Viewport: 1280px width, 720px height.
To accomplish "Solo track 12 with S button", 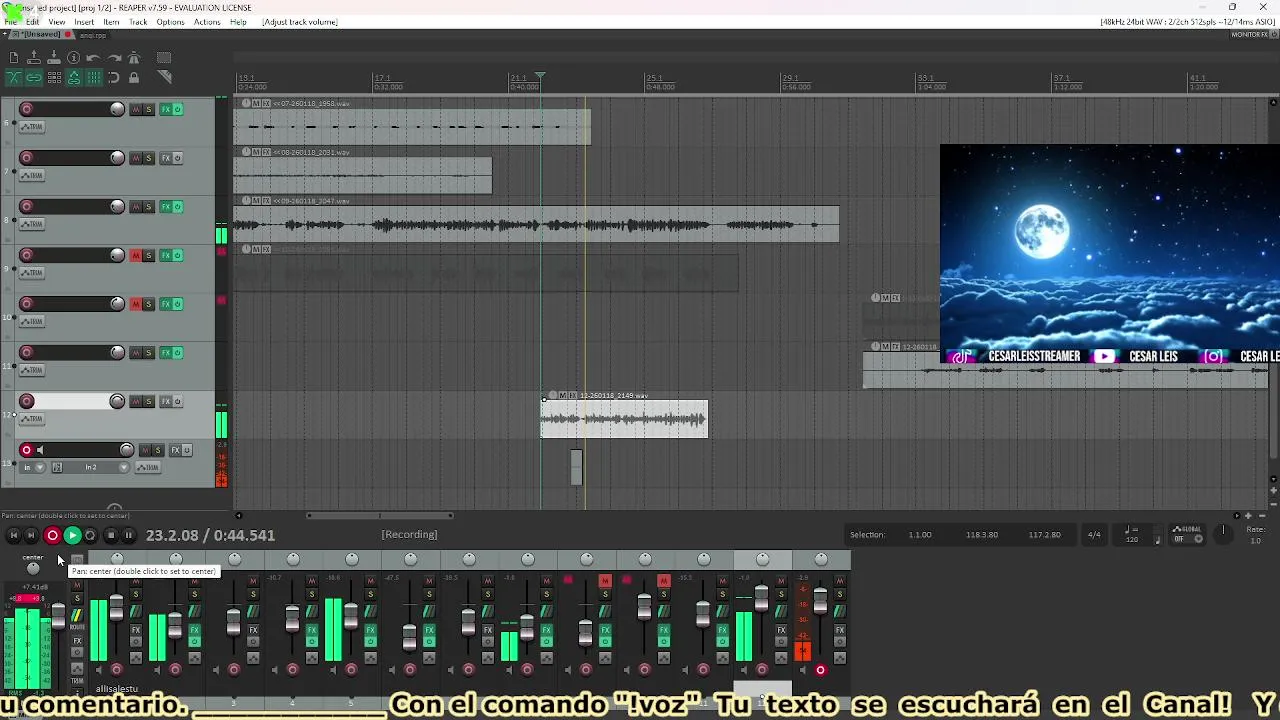I will [x=149, y=401].
